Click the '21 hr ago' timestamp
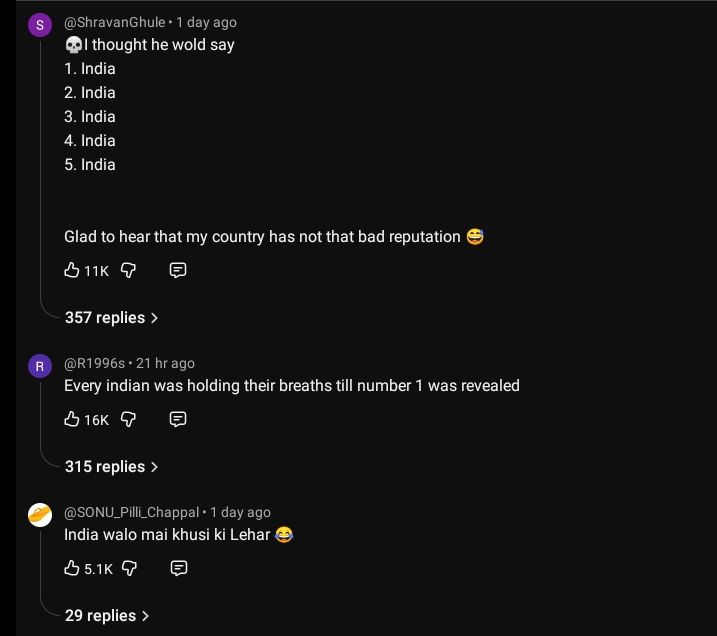This screenshot has width=717, height=636. 166,363
